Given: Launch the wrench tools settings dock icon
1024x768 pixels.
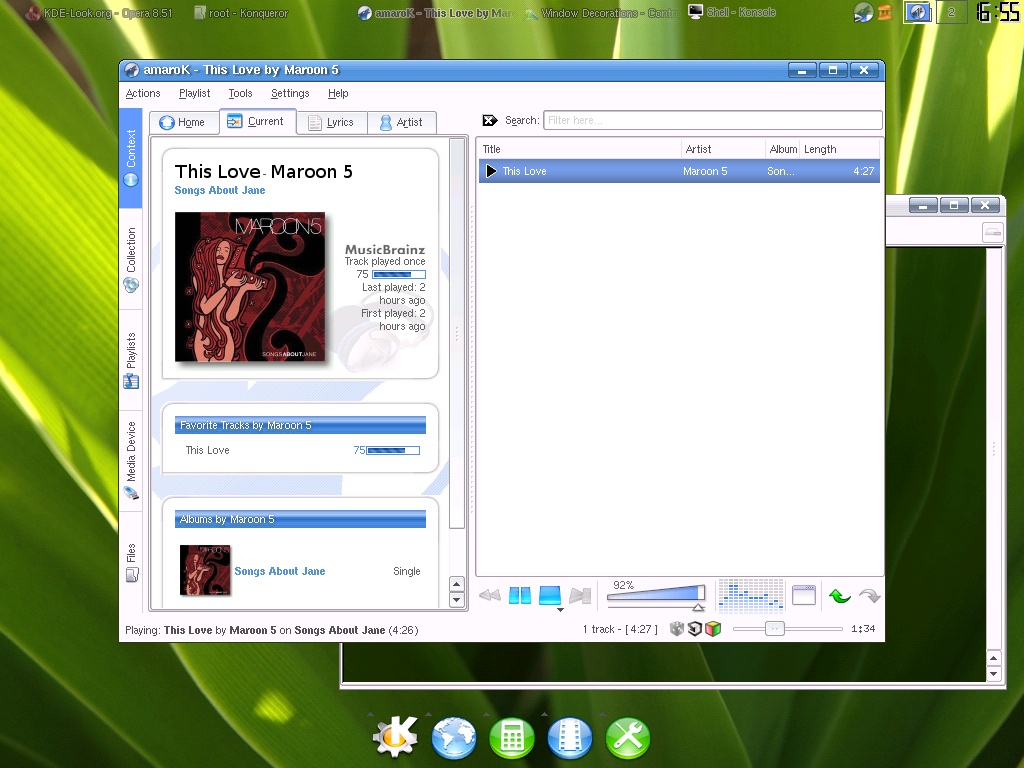Looking at the screenshot, I should (628, 738).
